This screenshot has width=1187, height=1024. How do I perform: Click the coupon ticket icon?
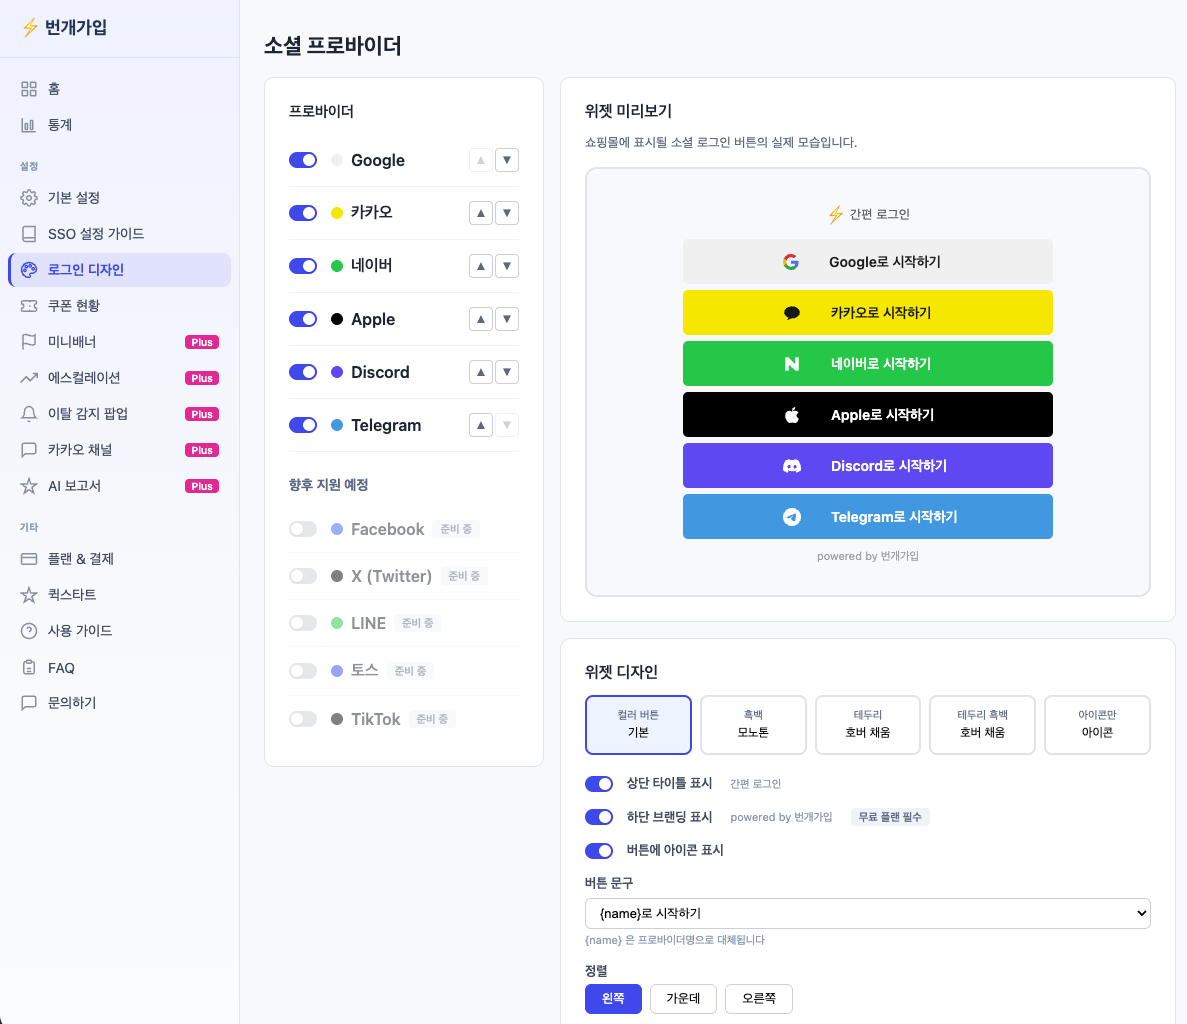(x=29, y=306)
